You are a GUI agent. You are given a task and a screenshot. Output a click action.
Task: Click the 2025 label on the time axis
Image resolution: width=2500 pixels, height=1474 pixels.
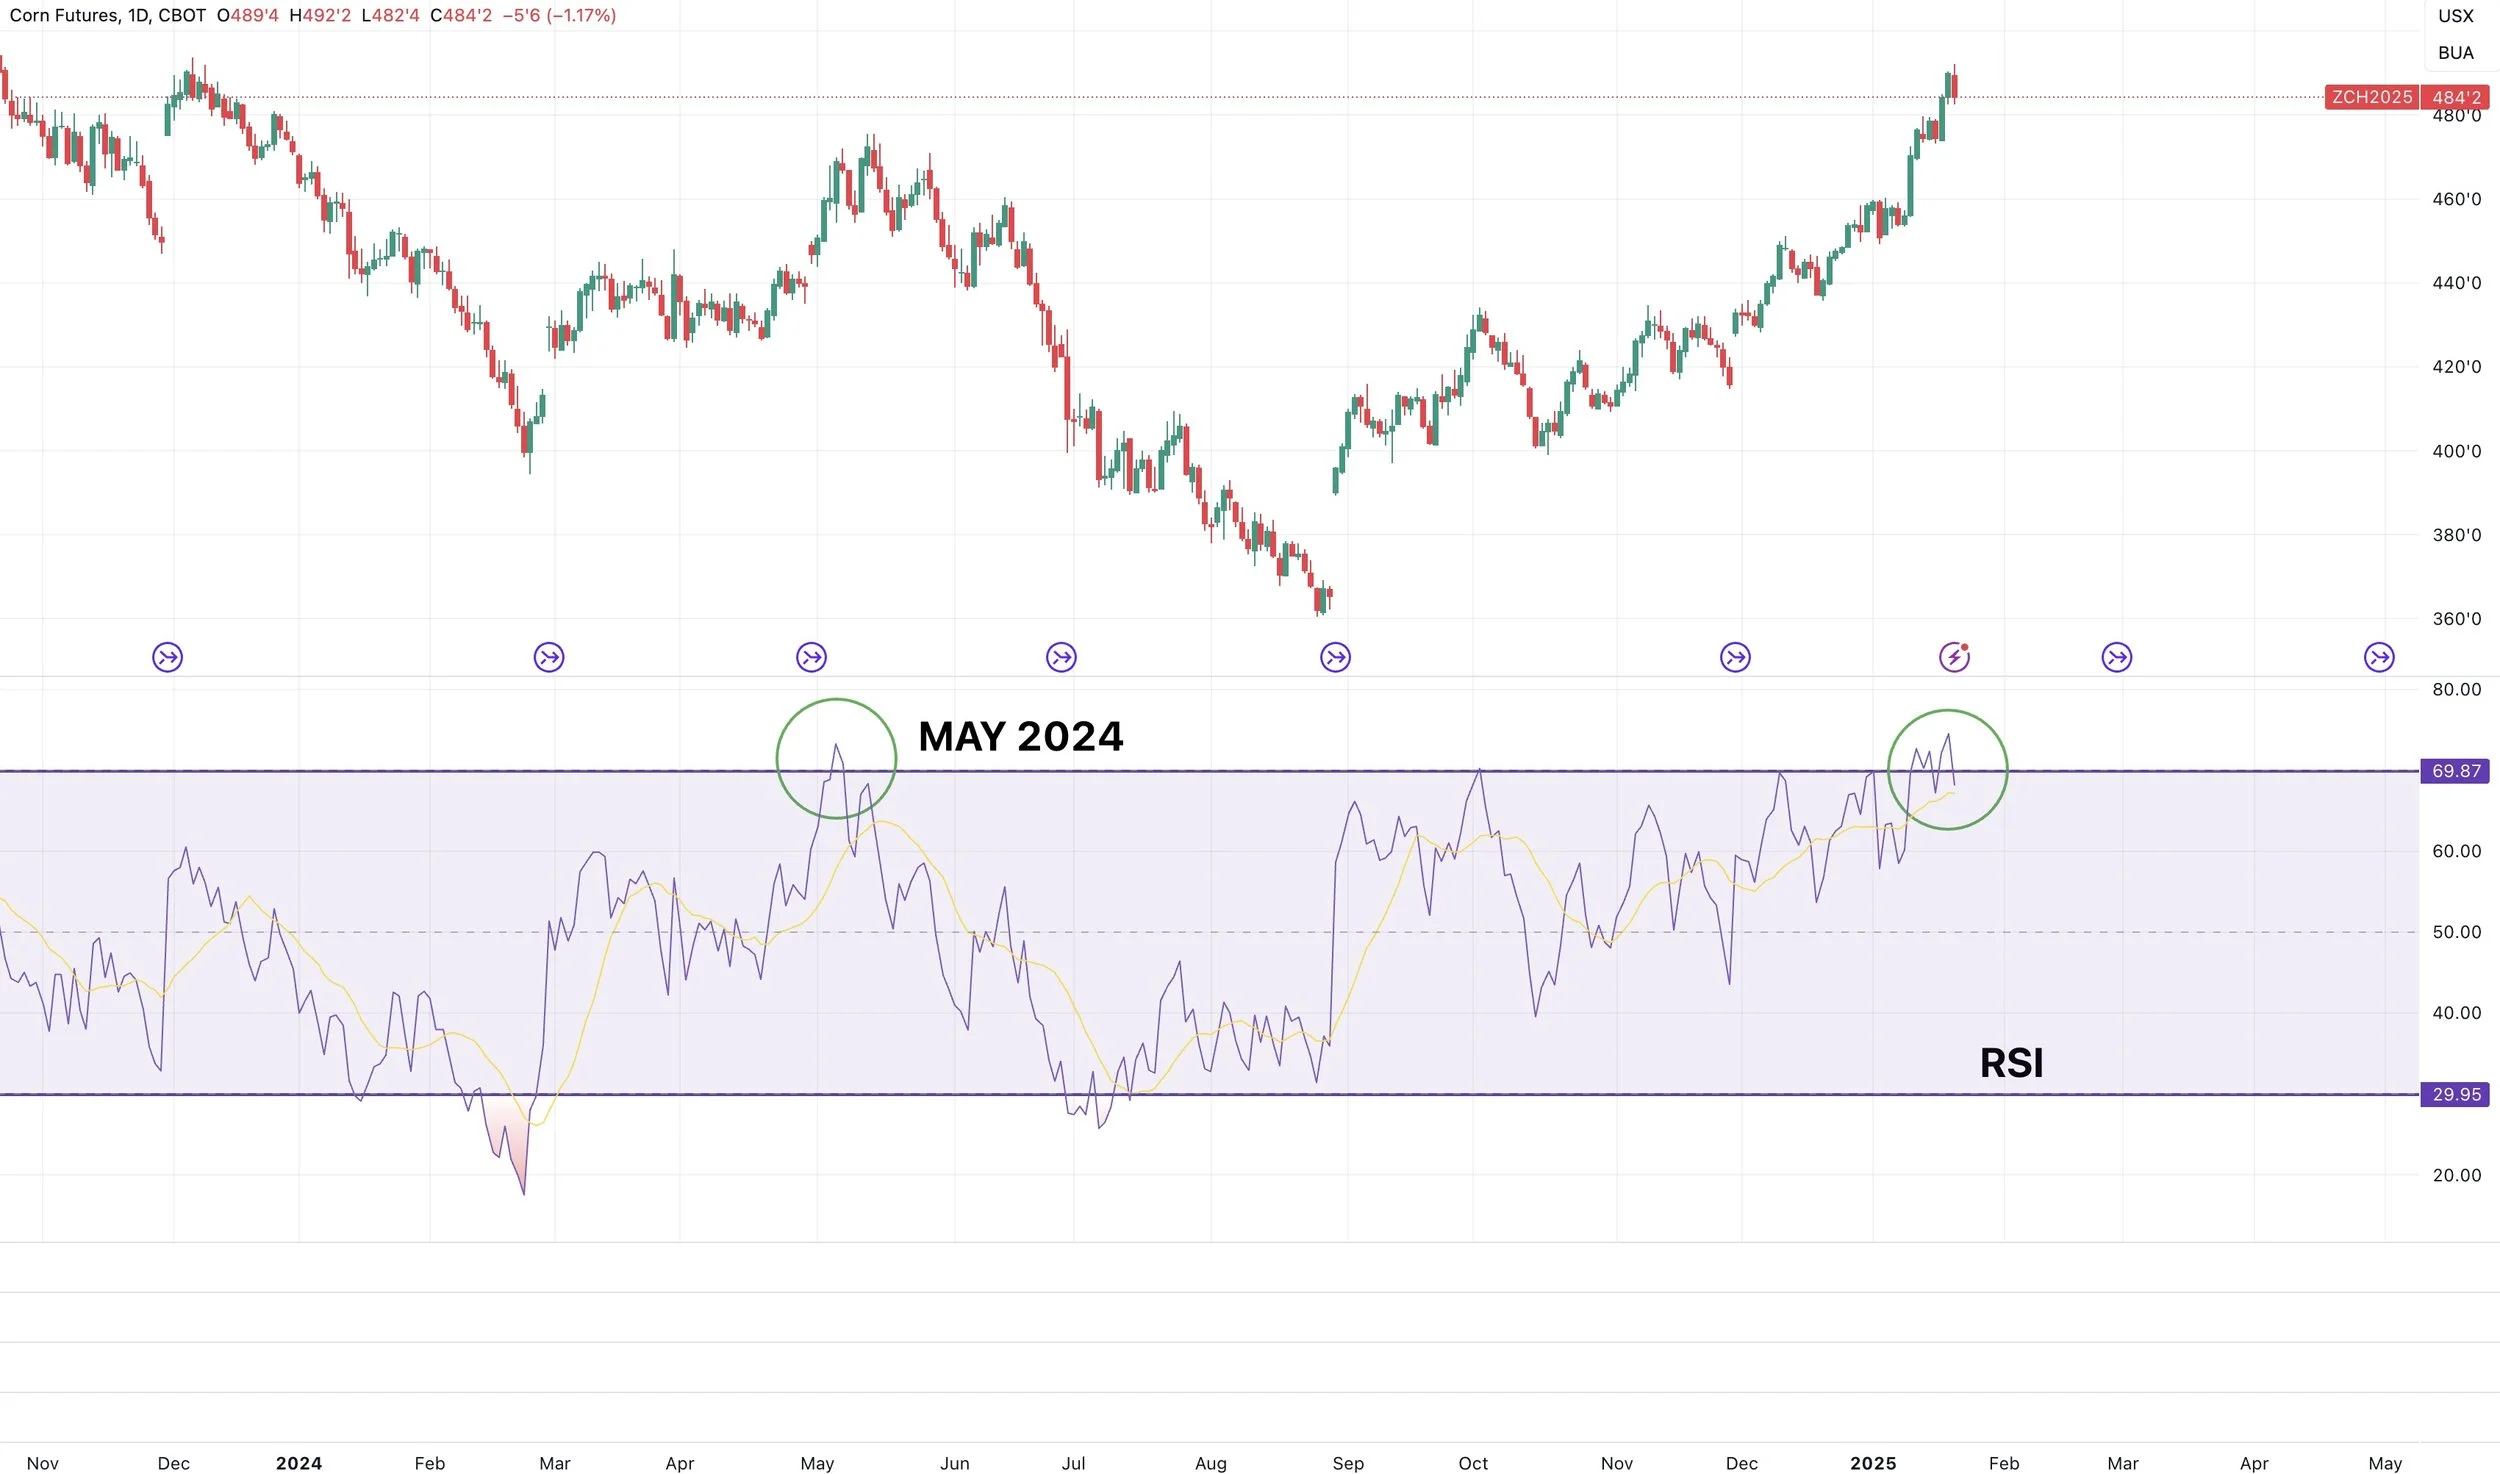[x=1872, y=1463]
